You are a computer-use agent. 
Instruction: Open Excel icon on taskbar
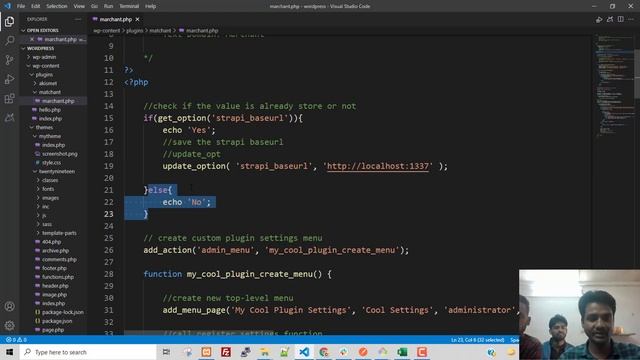(x=402, y=352)
